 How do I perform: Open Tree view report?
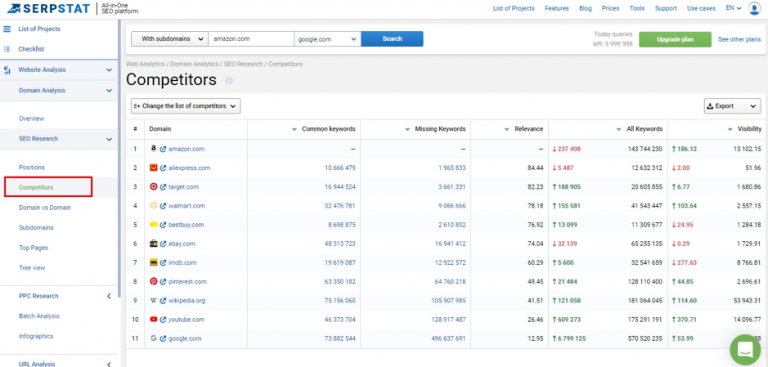tap(31, 268)
